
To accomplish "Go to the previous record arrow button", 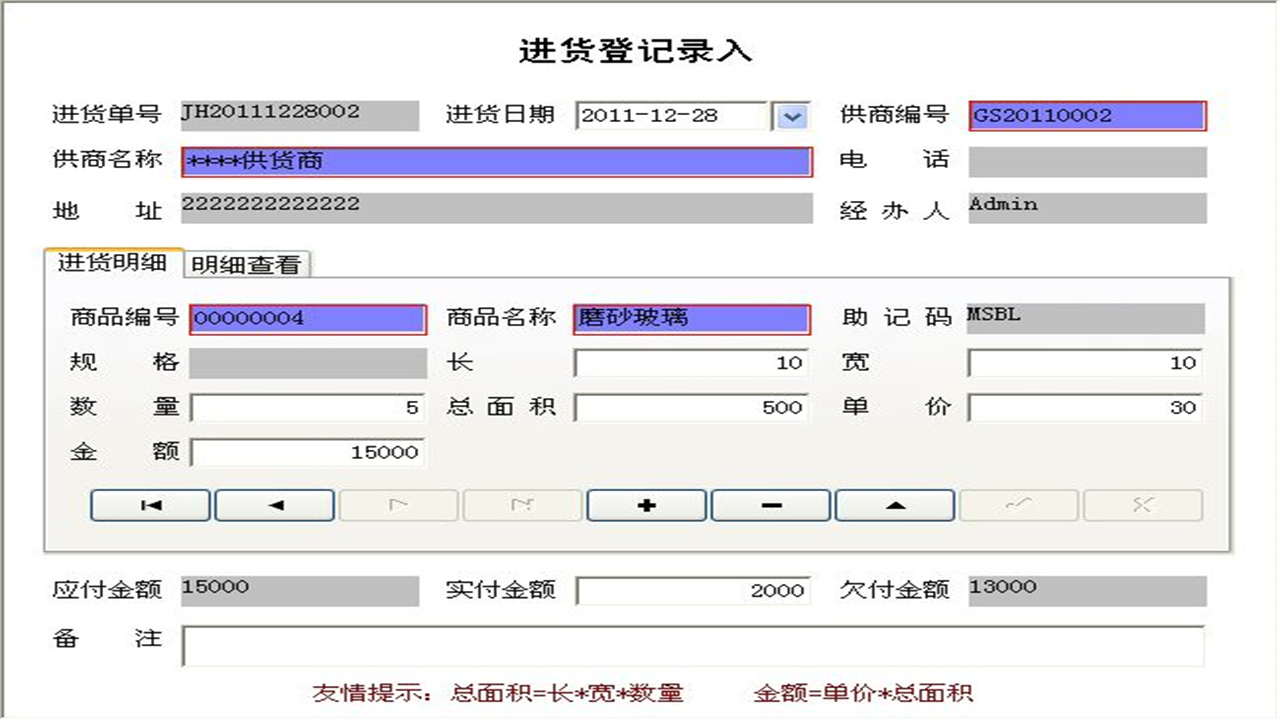I will coord(273,505).
